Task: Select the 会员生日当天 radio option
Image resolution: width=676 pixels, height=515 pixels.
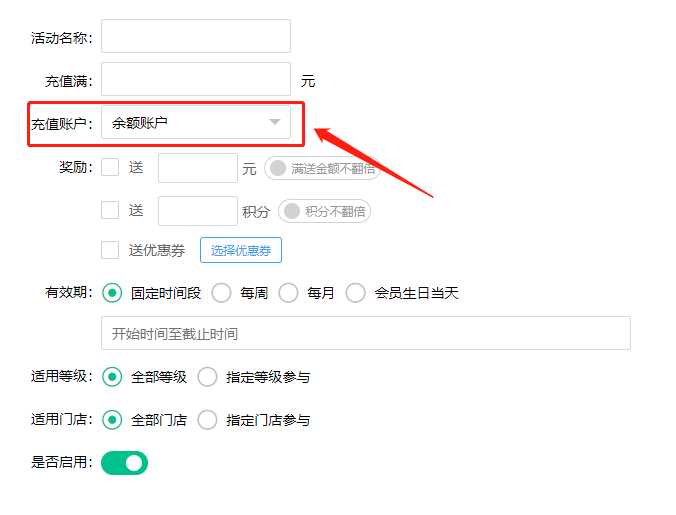Action: pos(355,293)
